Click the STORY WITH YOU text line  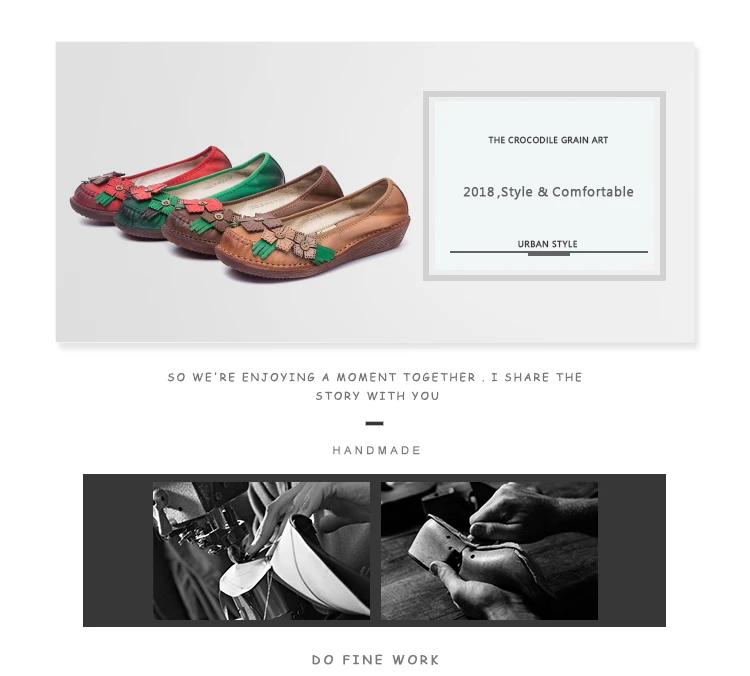coord(377,396)
